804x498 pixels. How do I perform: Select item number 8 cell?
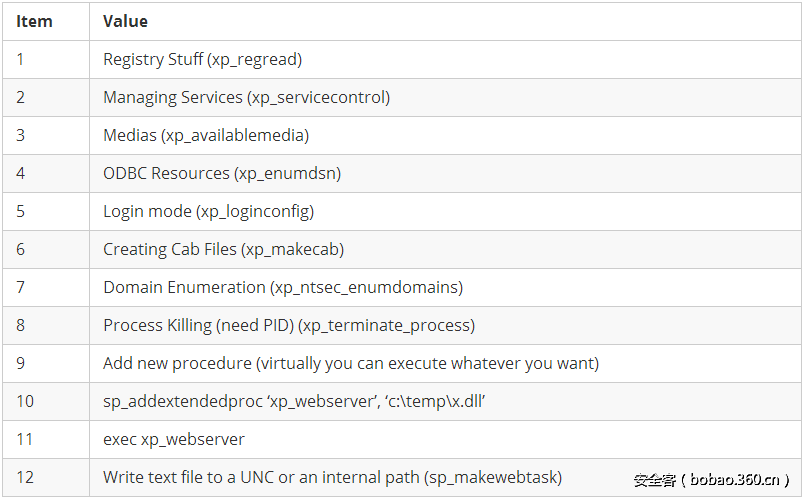21,326
